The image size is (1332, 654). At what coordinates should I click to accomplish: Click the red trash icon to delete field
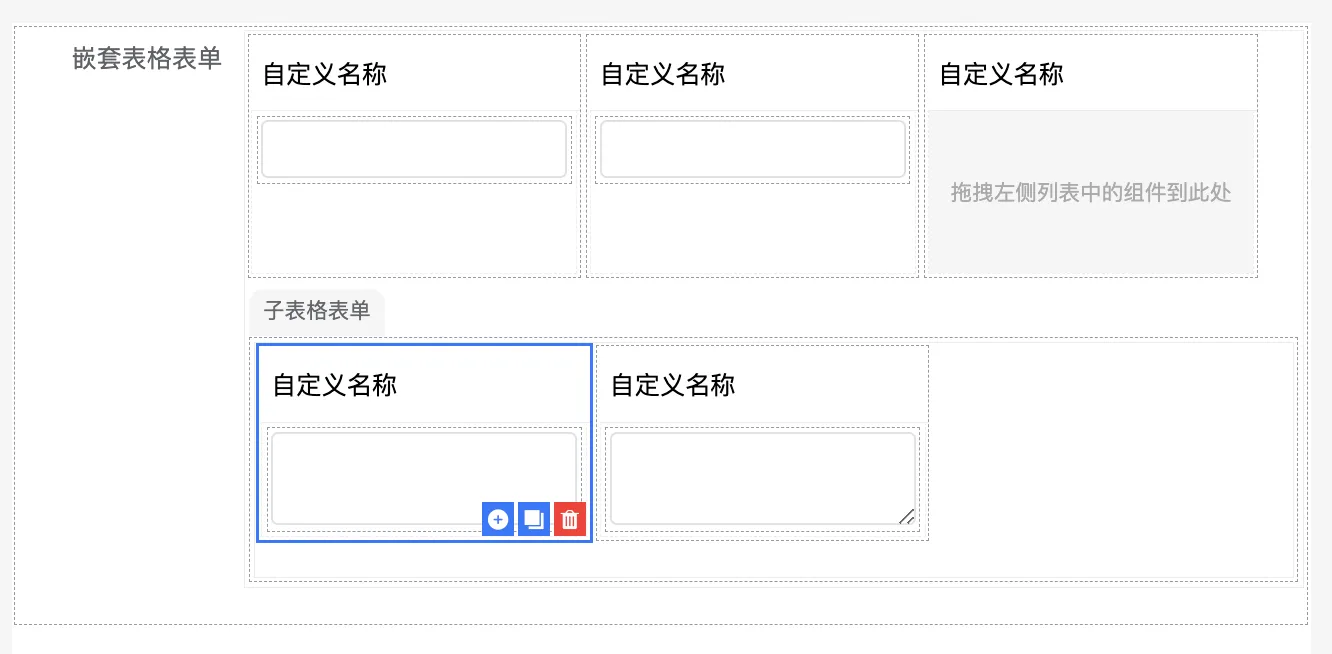(x=569, y=519)
